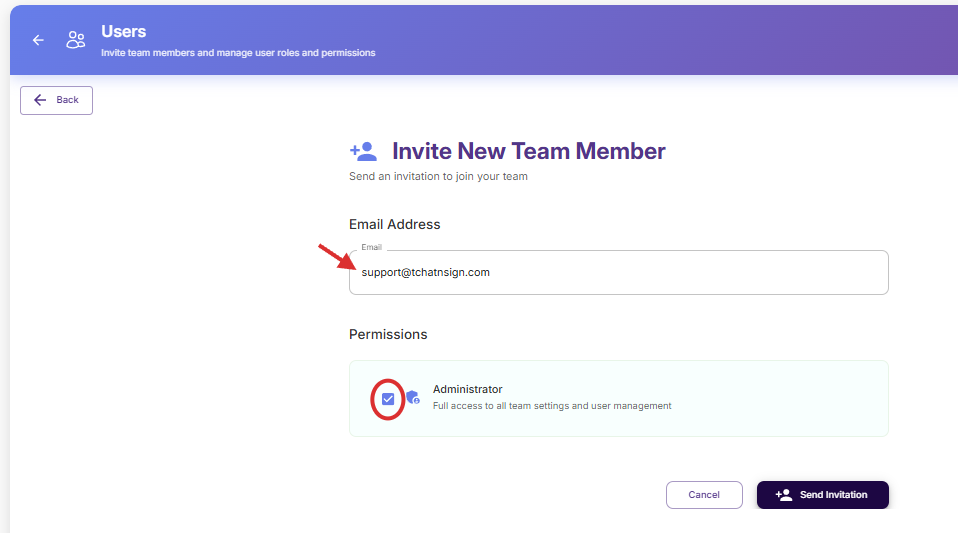Click the add-person icon beside Invite title

(363, 151)
